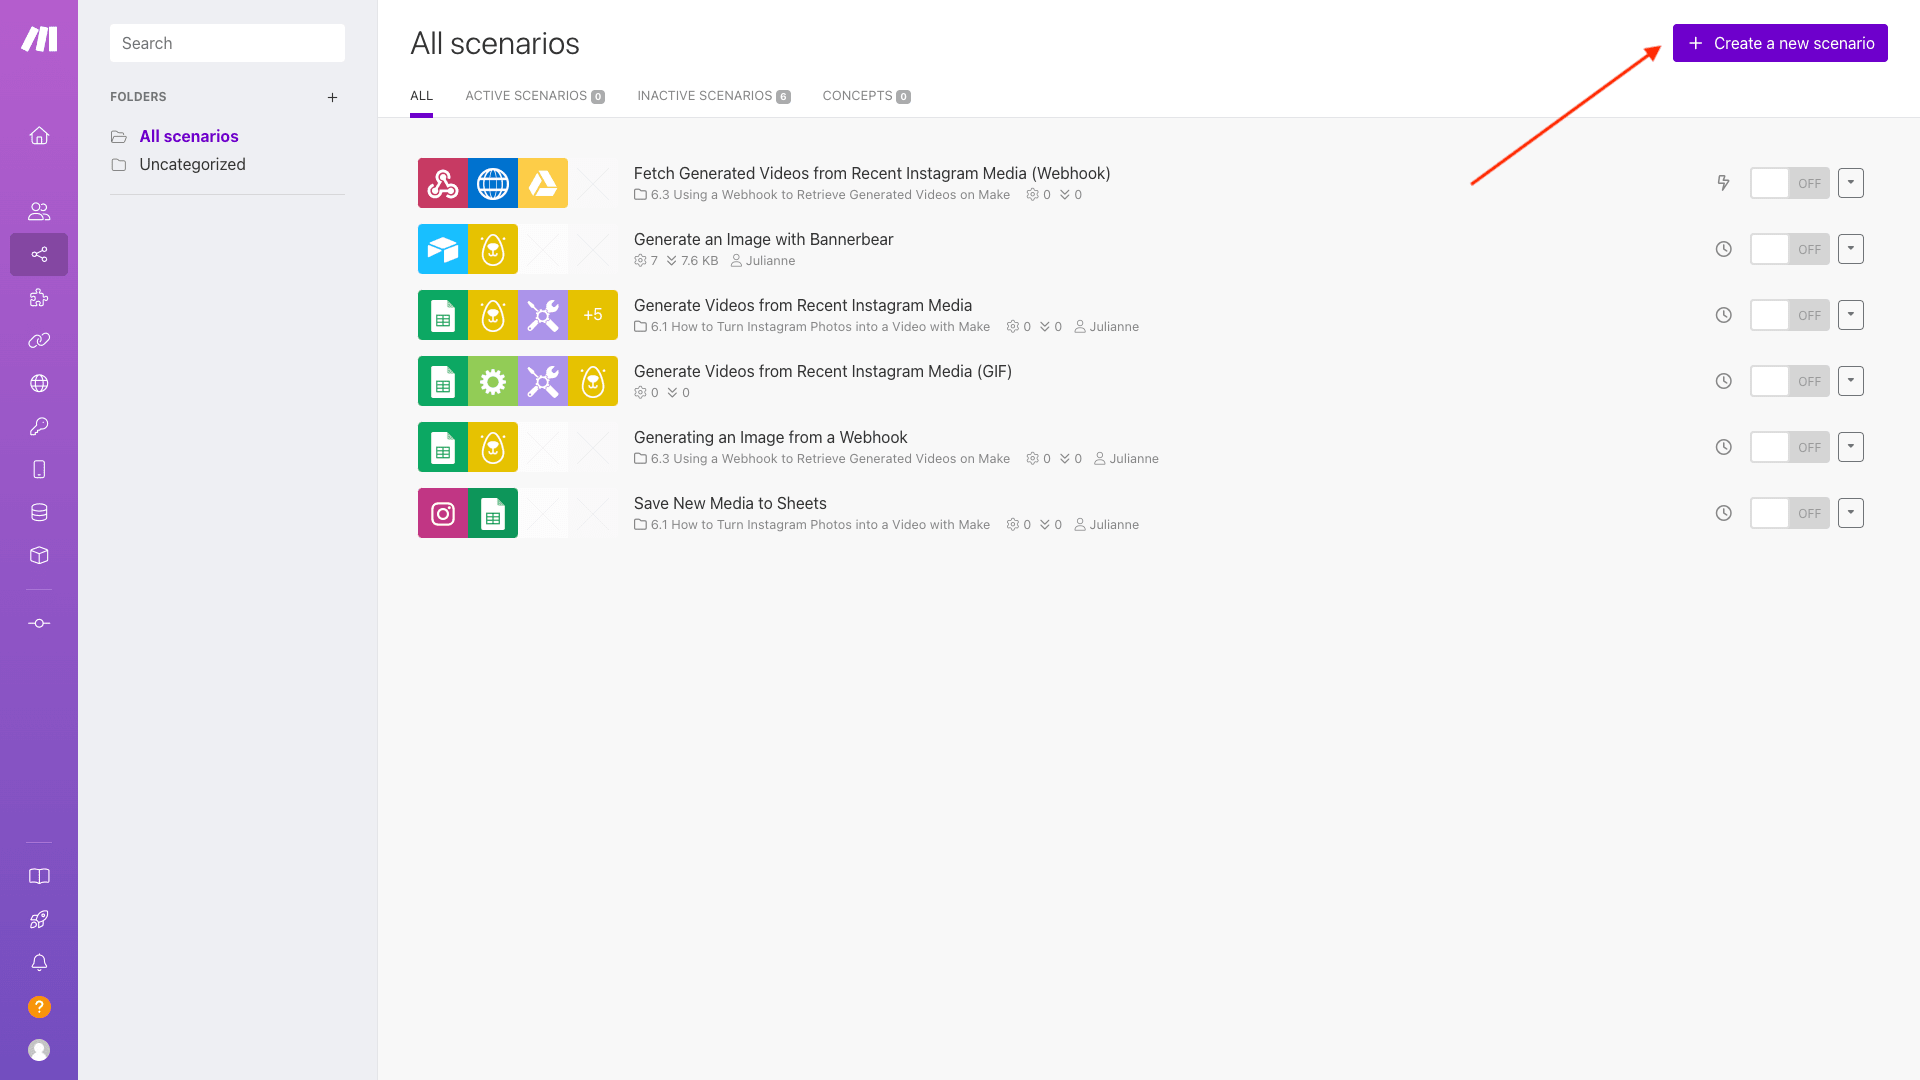1920x1080 pixels.
Task: Open schedule clock for Save New Media to Sheets
Action: click(x=1723, y=513)
